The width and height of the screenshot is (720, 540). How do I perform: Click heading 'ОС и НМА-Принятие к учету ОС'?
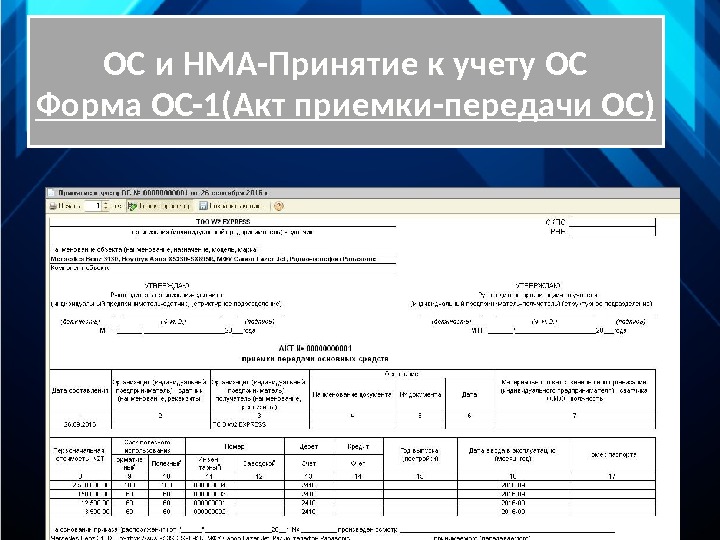[x=345, y=63]
